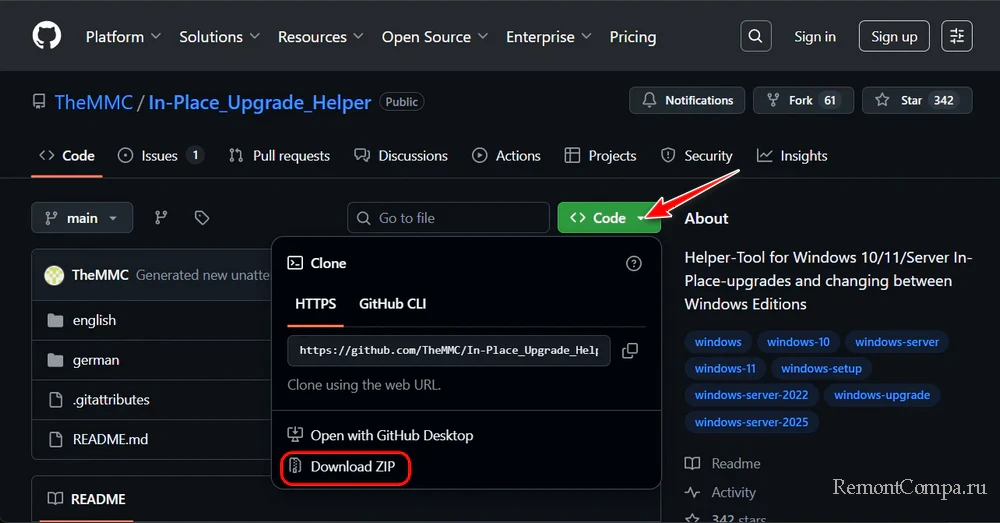Go to the Issues tab
This screenshot has width=1000, height=523.
point(160,156)
